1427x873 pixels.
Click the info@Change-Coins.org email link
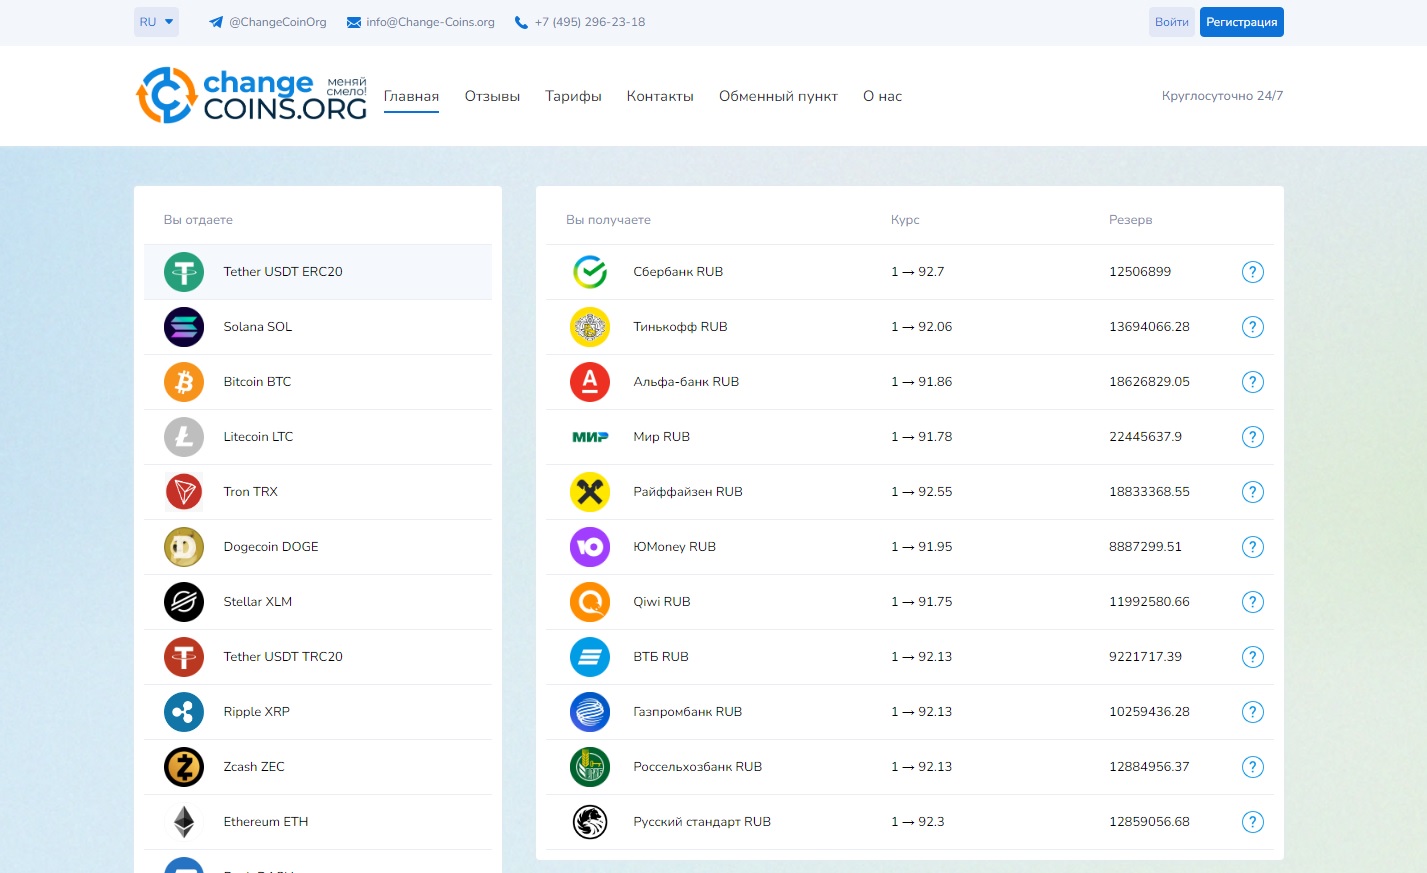[420, 22]
